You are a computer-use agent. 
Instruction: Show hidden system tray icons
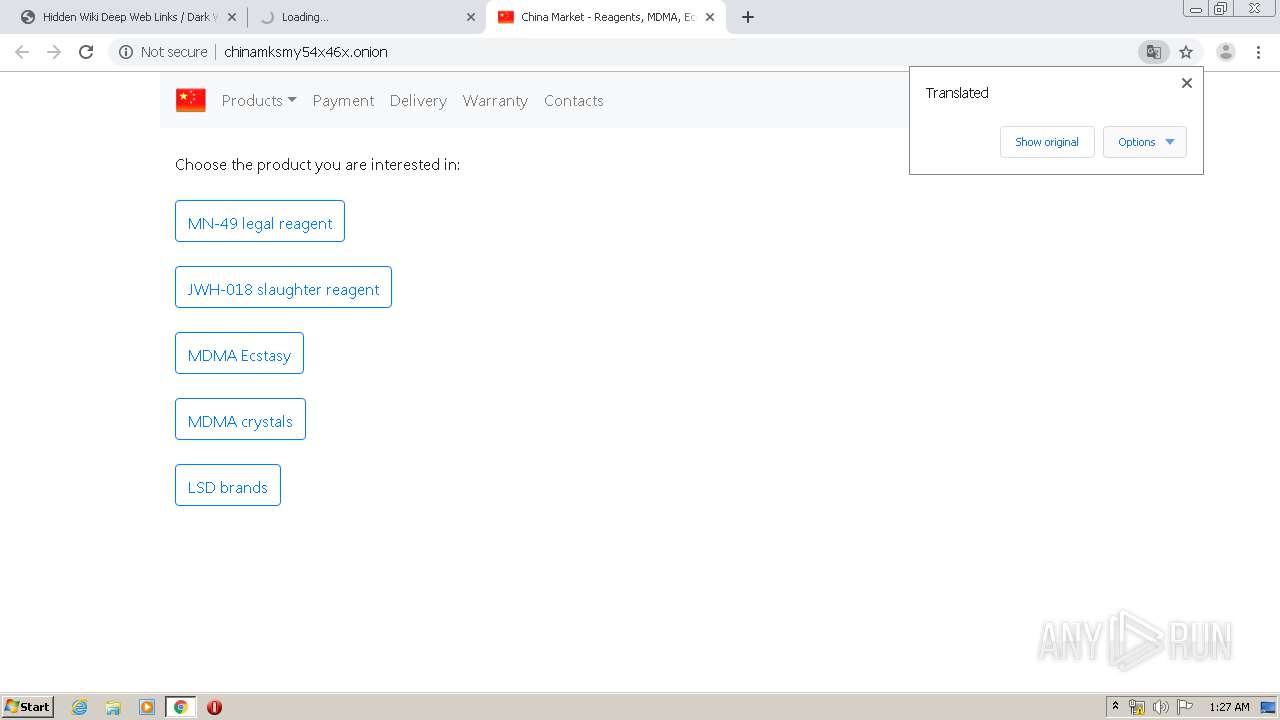coord(1115,707)
